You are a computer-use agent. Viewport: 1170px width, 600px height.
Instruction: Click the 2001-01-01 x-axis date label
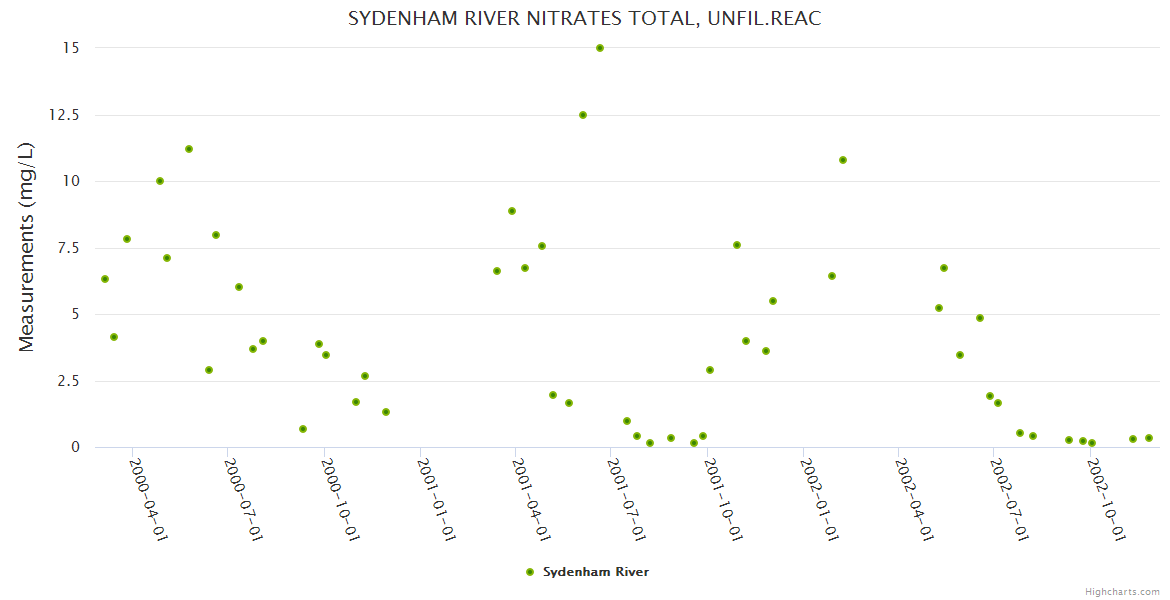pyautogui.click(x=436, y=499)
